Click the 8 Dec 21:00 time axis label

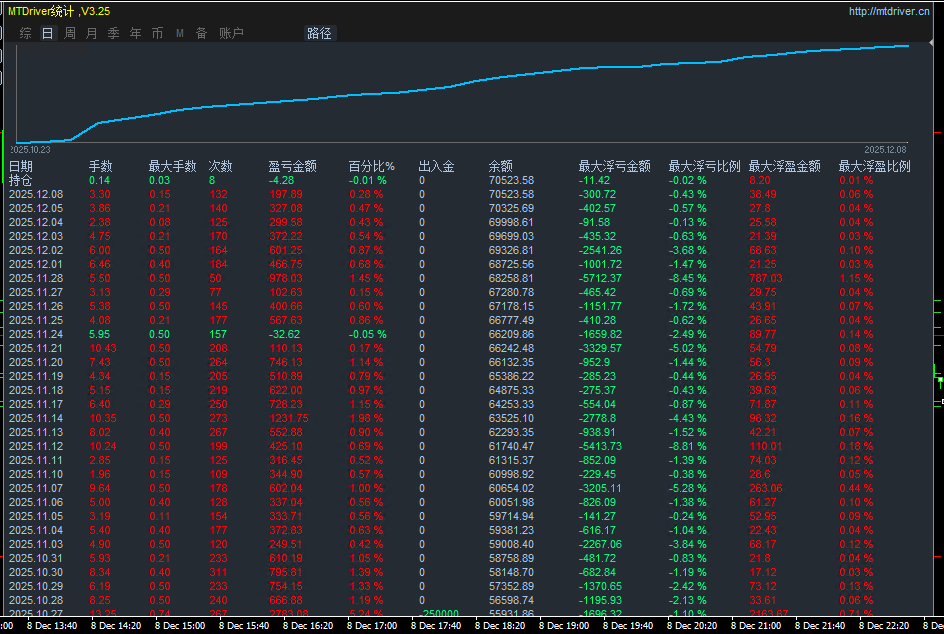tap(756, 626)
